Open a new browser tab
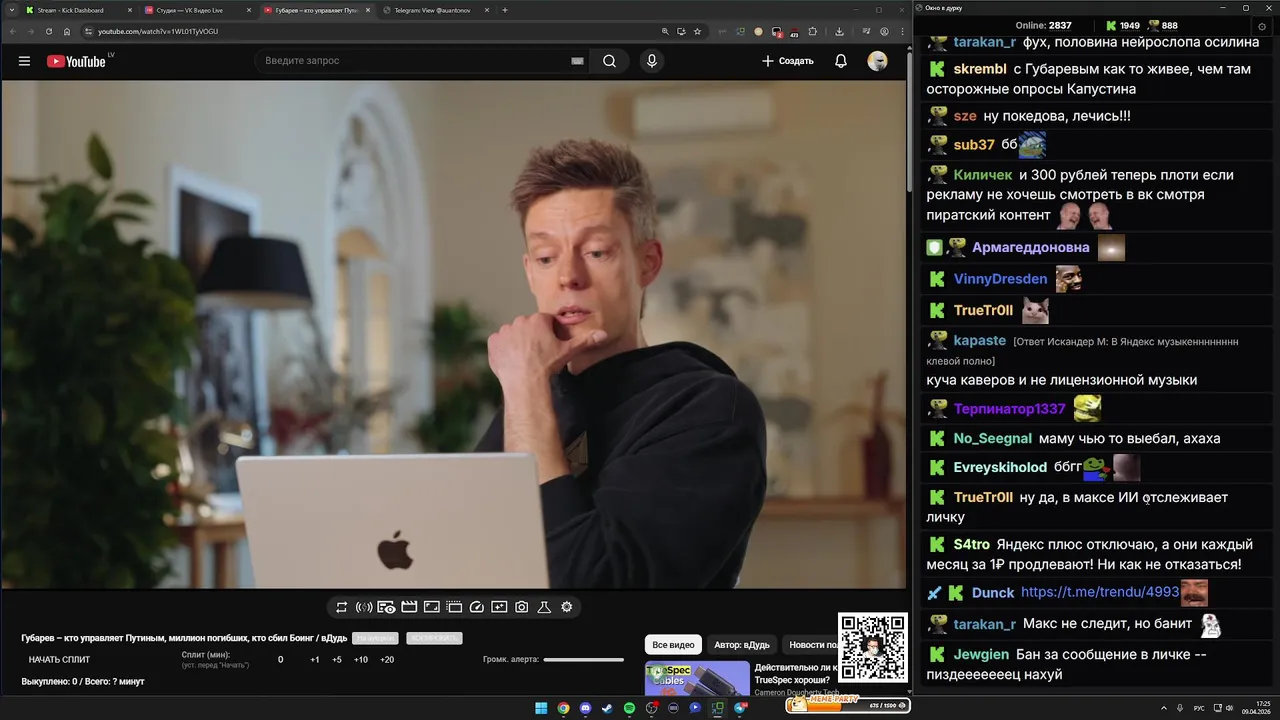This screenshot has height=720, width=1280. point(505,10)
